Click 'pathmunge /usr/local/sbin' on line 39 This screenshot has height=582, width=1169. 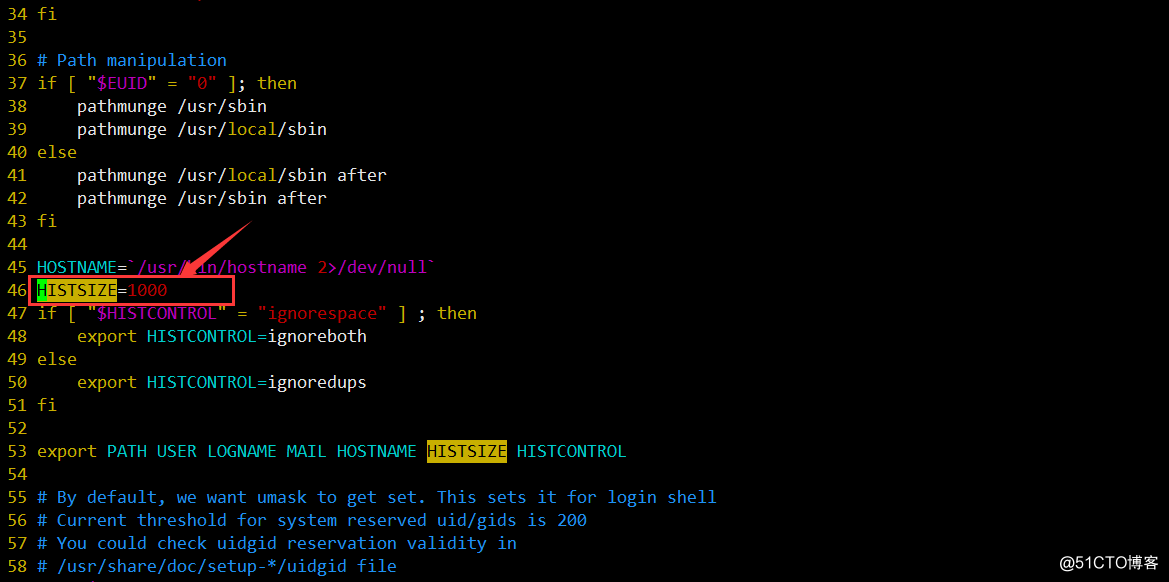point(202,129)
